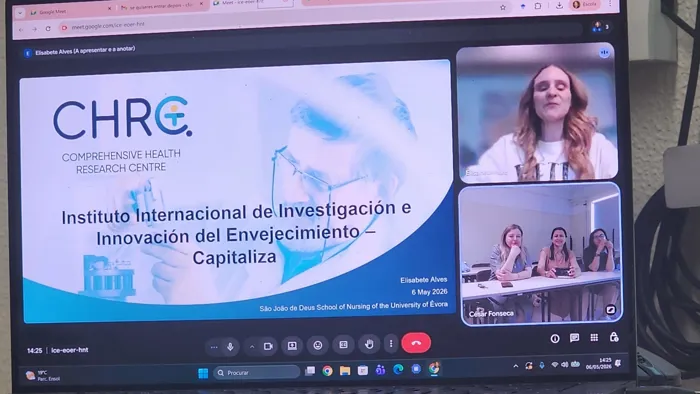Open the activities grid icon
This screenshot has width=700, height=394.
(x=594, y=337)
